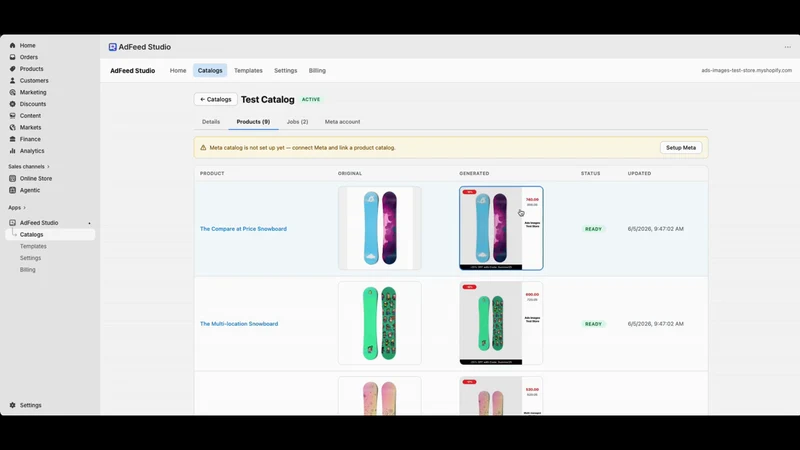Open Settings in AdFeed sidebar submenu
The width and height of the screenshot is (800, 450).
(30, 258)
